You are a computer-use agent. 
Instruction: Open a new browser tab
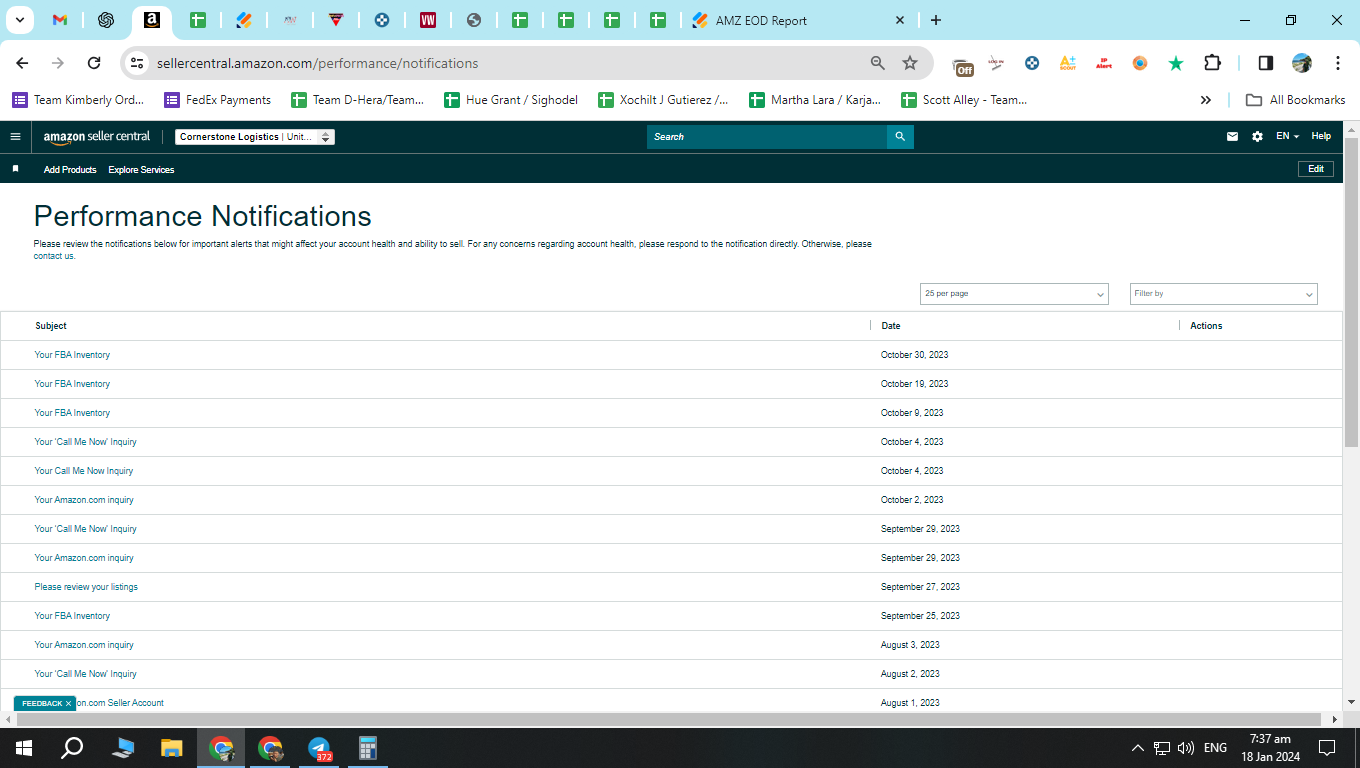(x=936, y=20)
